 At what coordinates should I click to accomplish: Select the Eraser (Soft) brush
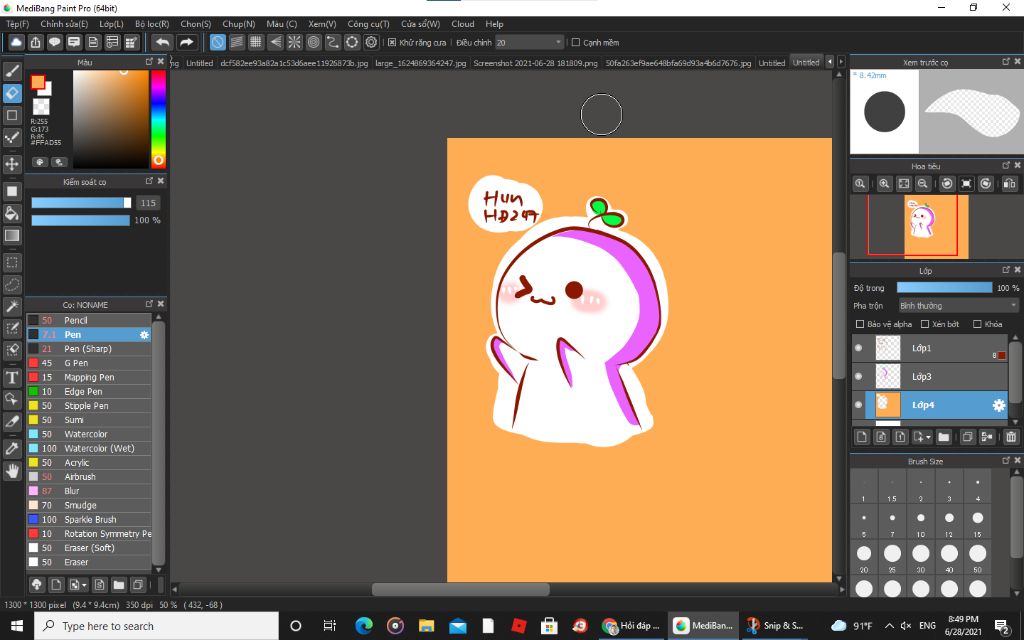pos(89,548)
